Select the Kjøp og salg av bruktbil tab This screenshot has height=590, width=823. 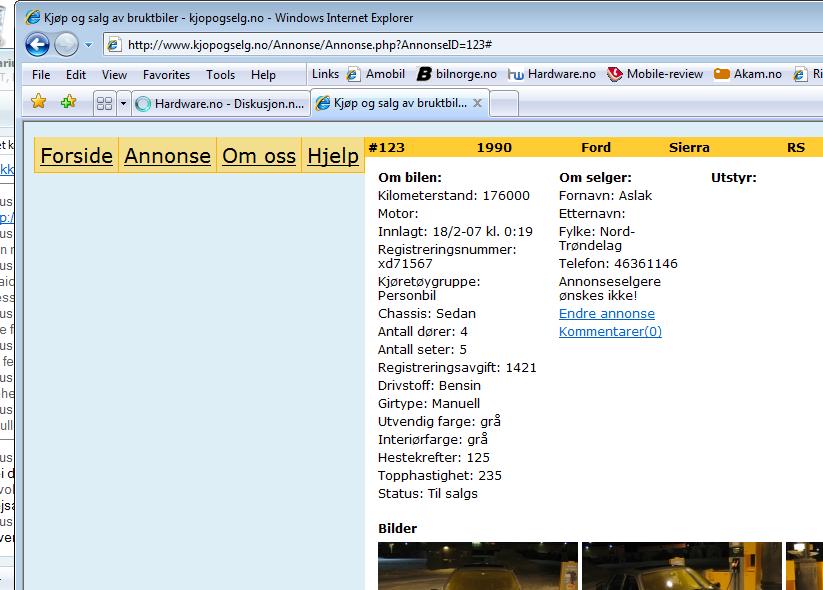pos(400,103)
